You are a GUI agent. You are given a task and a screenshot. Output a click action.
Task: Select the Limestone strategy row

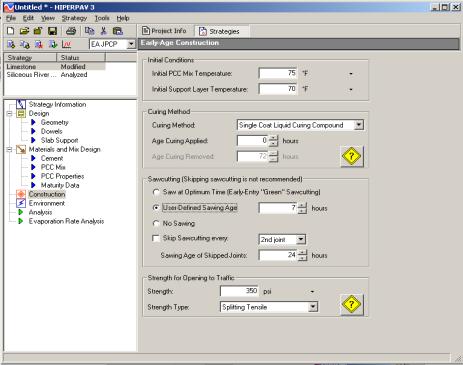pyautogui.click(x=55, y=67)
